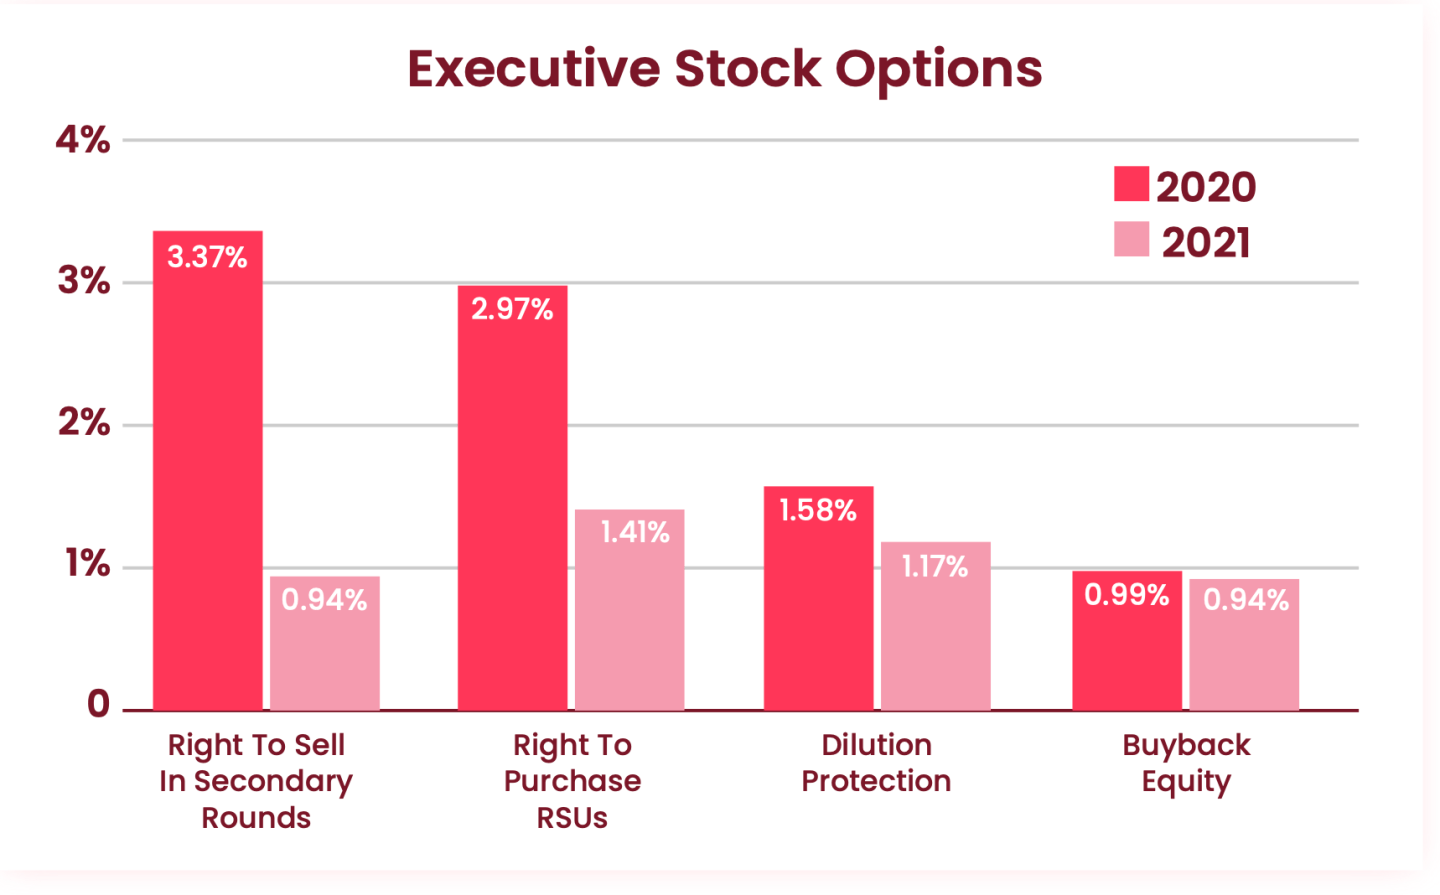Click the 1% y-axis tick label
This screenshot has height=895, width=1440.
(x=87, y=564)
